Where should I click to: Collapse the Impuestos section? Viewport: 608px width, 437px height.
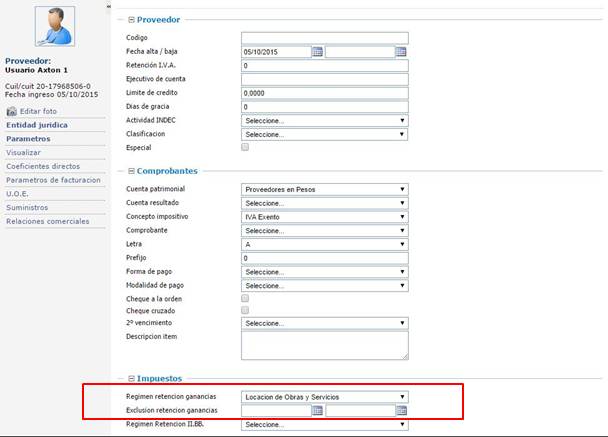(x=132, y=379)
